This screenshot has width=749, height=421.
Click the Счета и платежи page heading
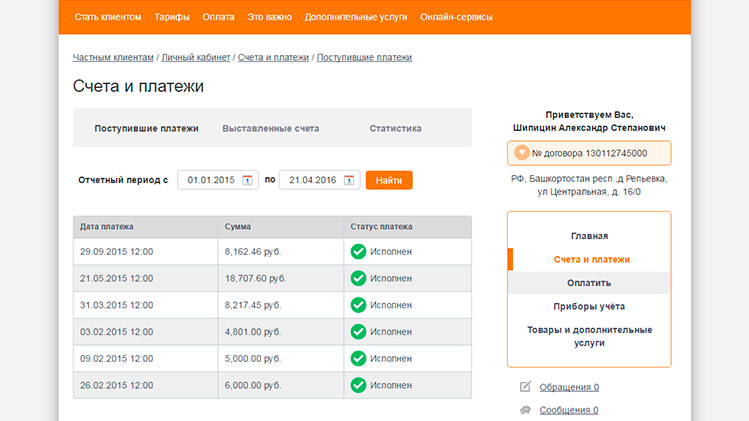pyautogui.click(x=139, y=86)
